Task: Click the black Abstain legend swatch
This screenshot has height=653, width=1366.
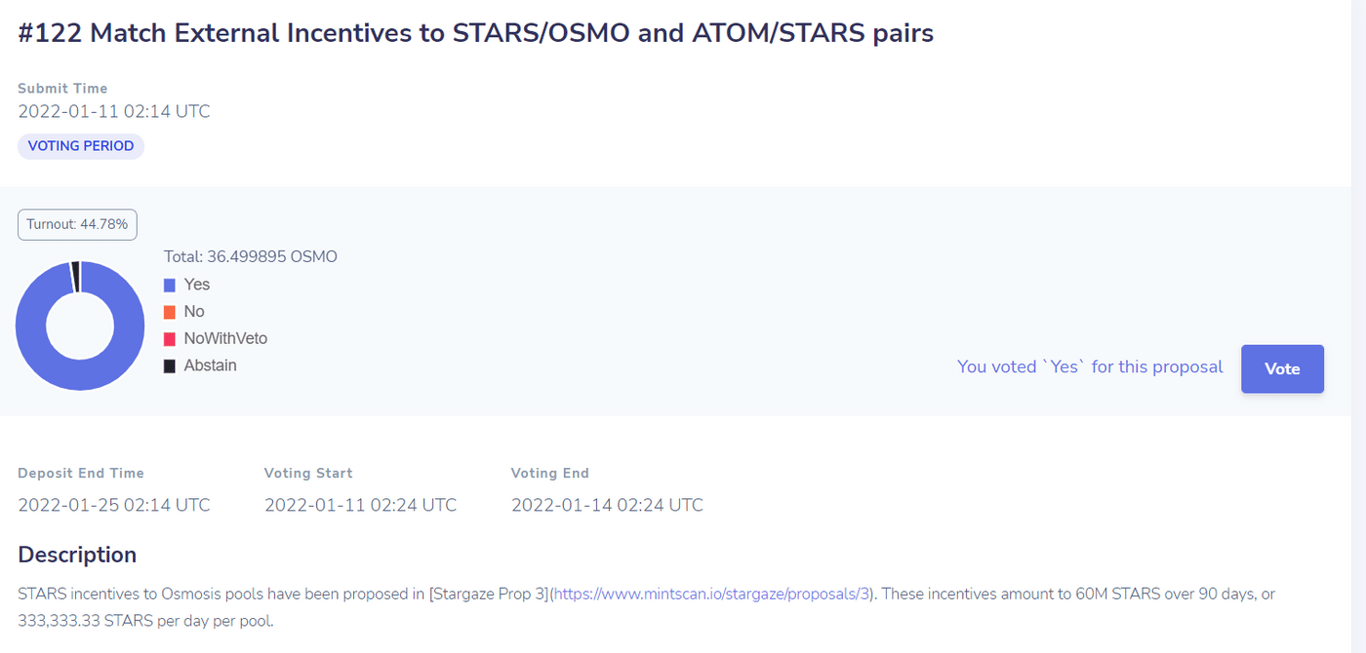Action: click(x=170, y=366)
